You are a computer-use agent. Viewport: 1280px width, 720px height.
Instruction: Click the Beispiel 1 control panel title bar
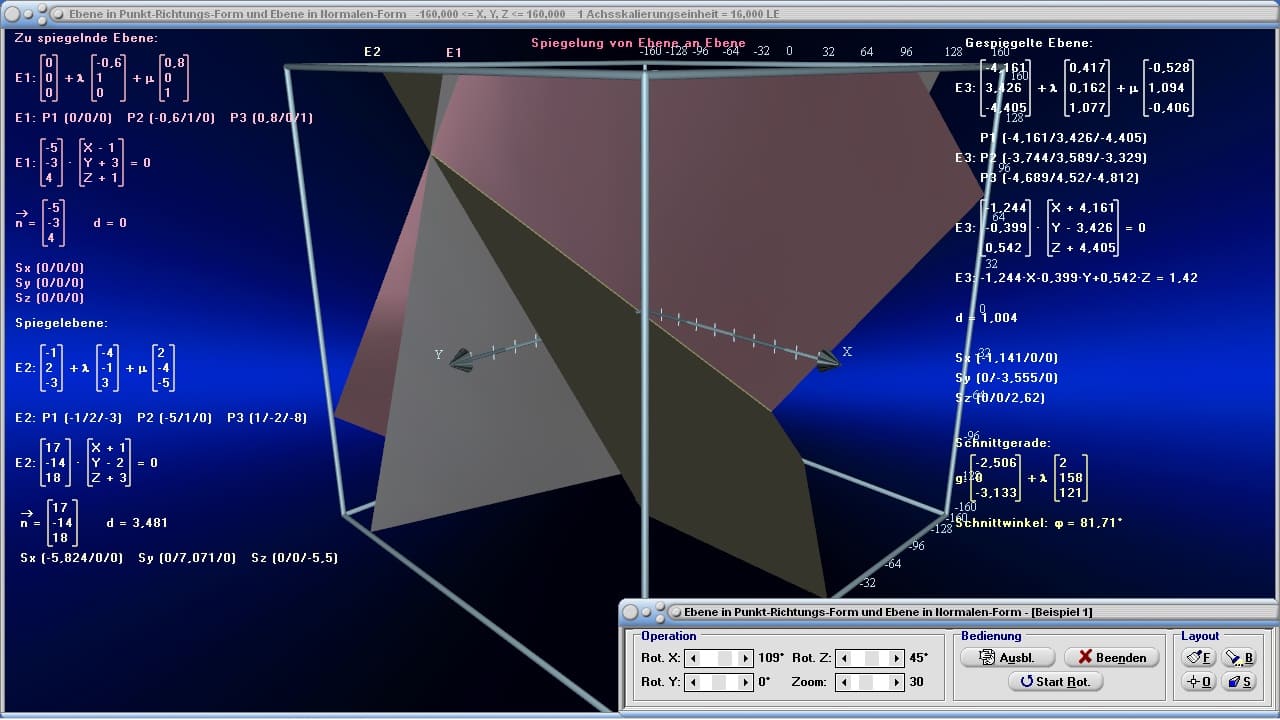tap(948, 612)
